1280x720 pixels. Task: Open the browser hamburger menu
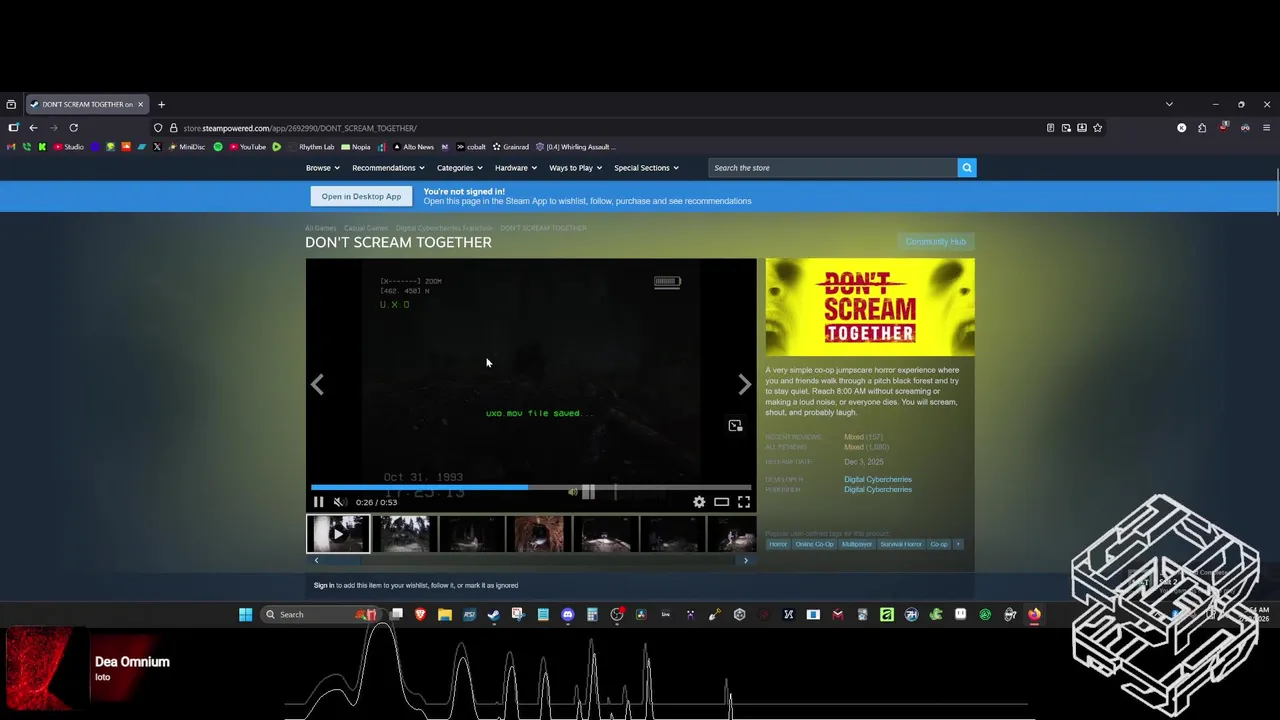click(1266, 128)
